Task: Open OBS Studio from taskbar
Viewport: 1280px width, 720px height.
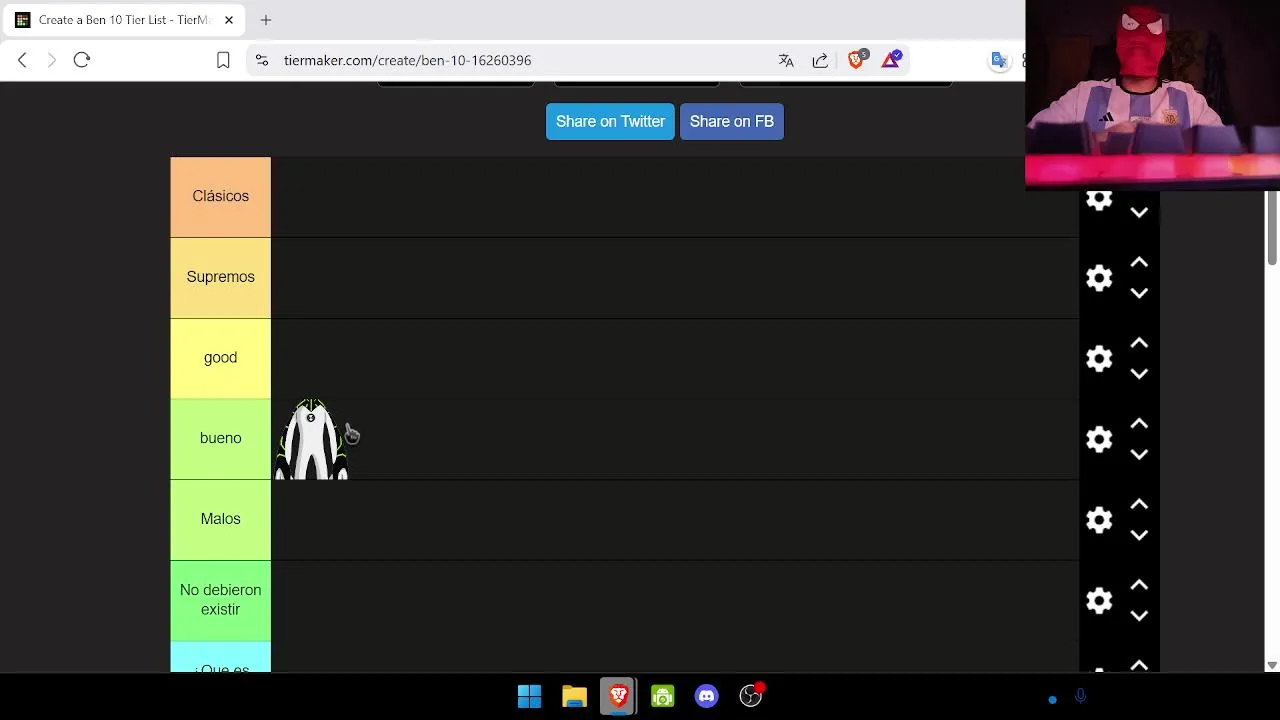Action: 751,696
